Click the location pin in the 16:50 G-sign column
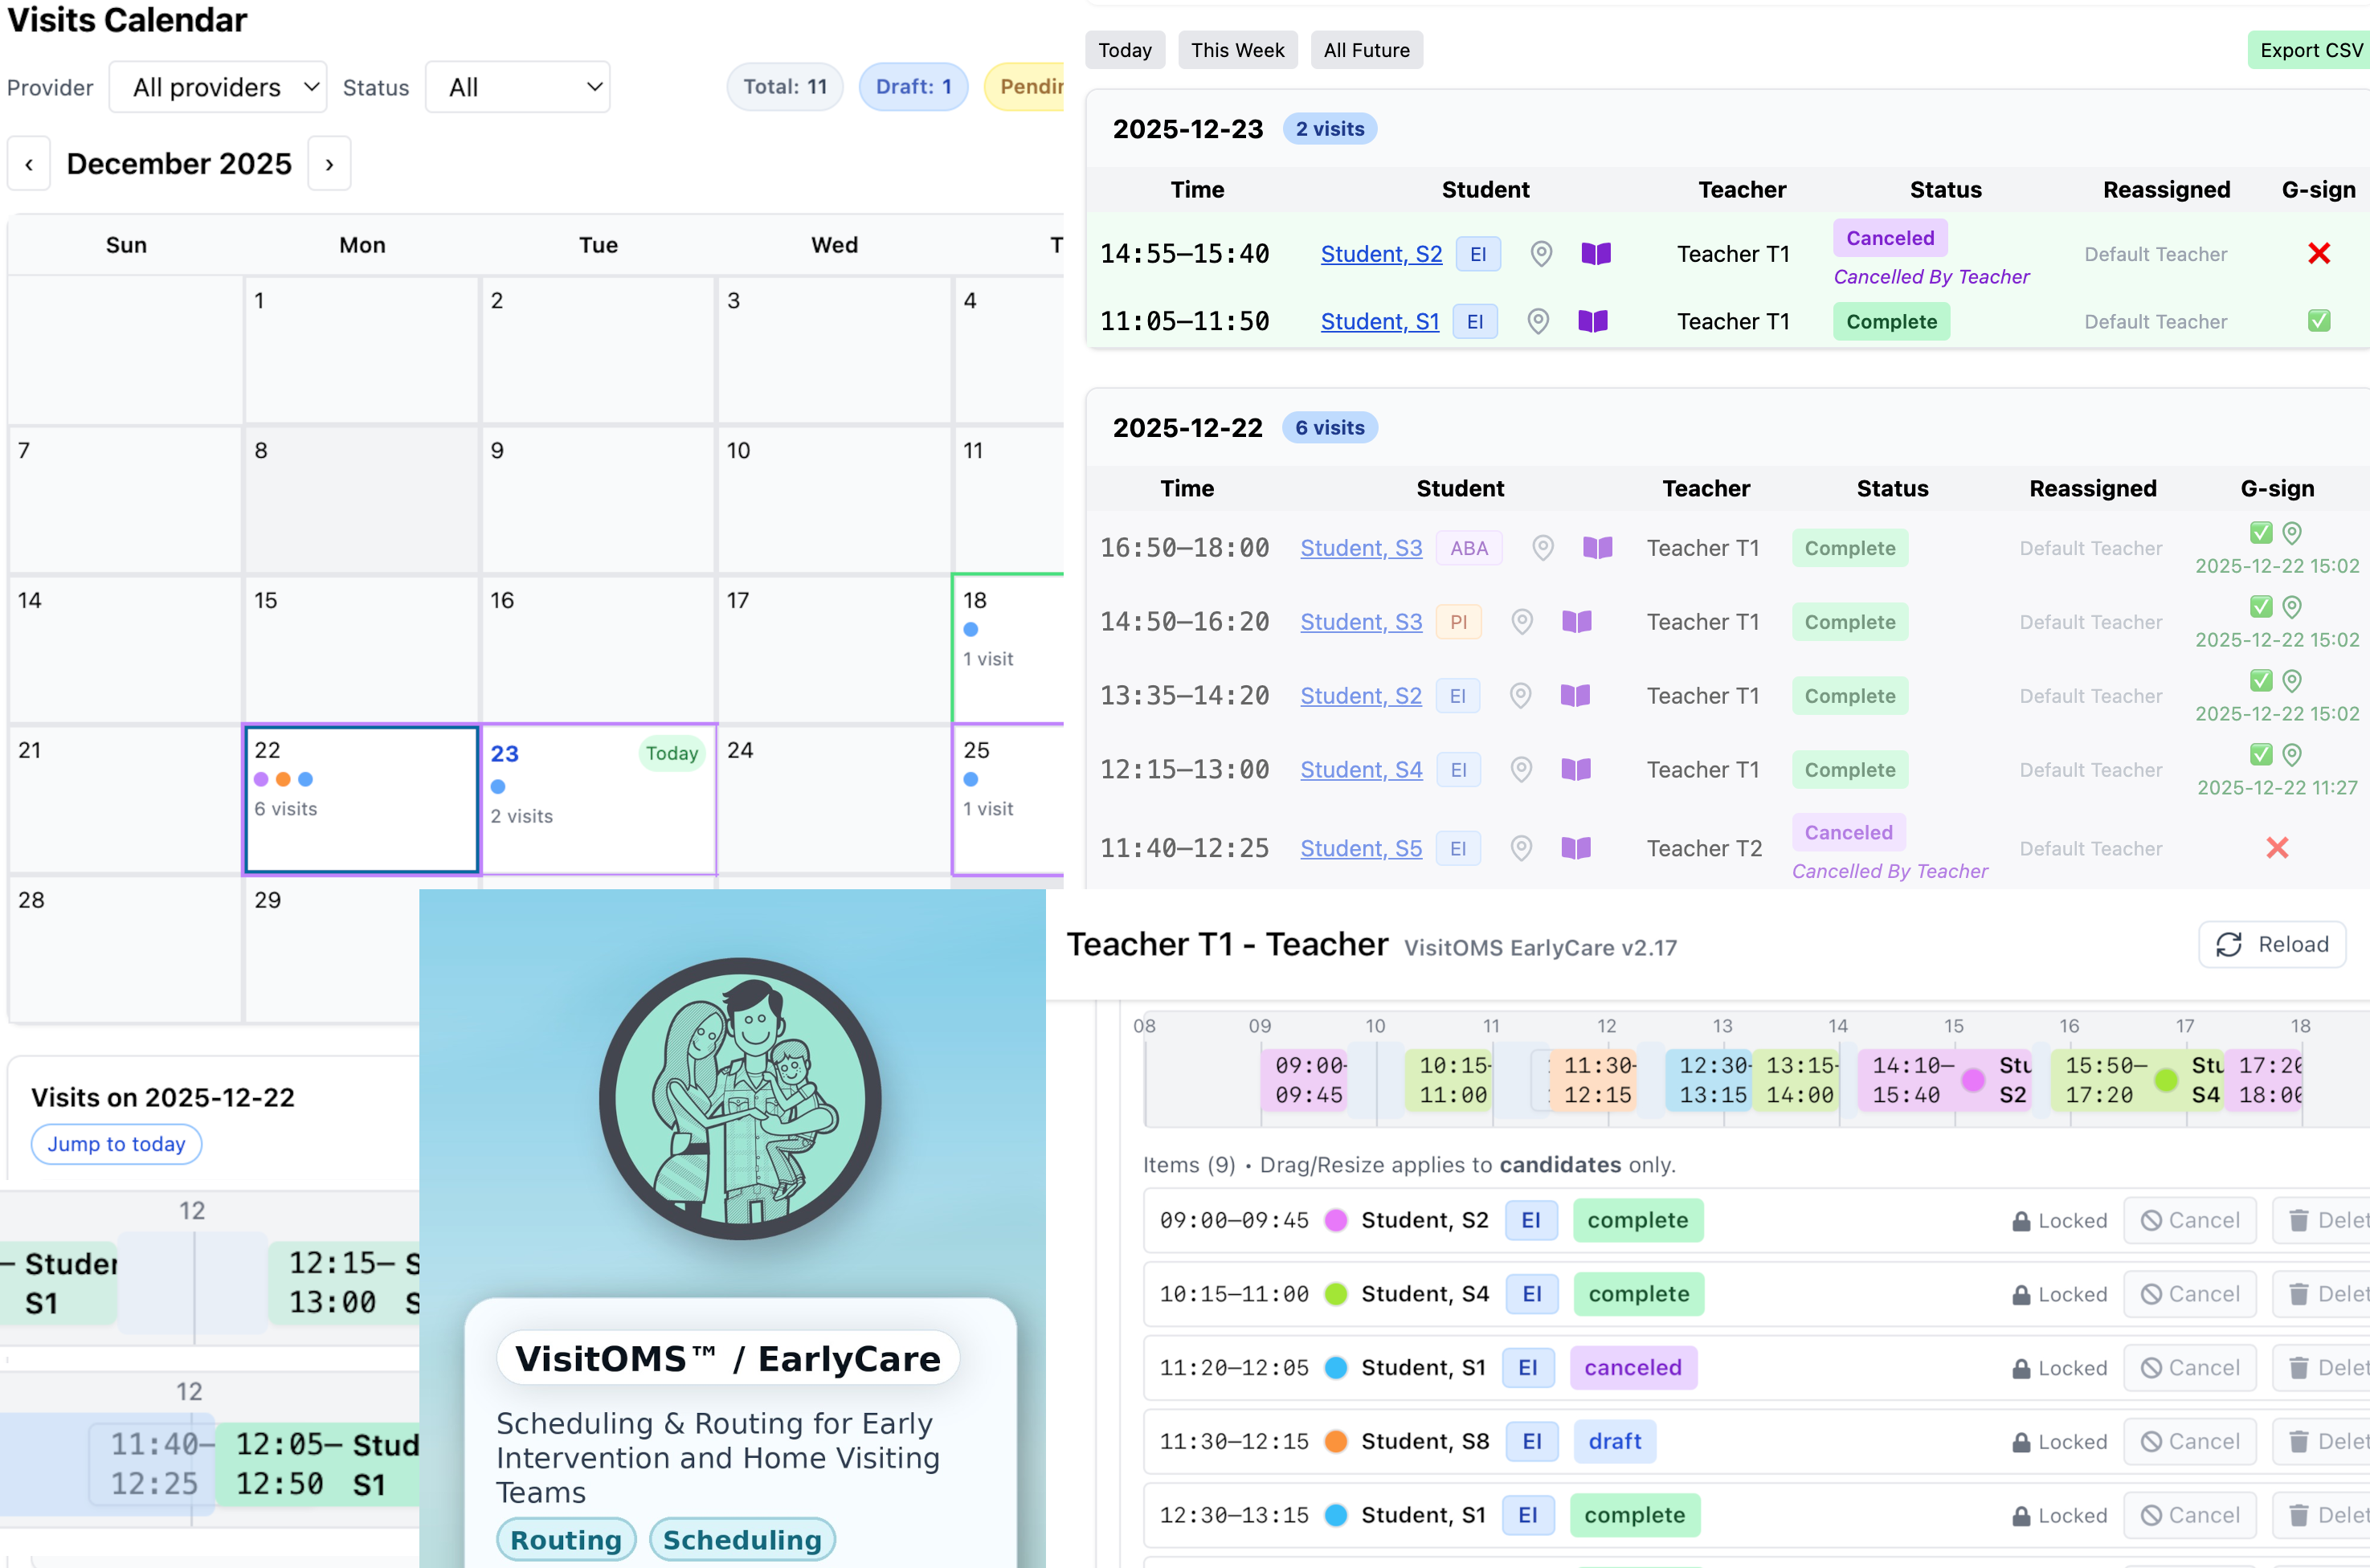The height and width of the screenshot is (1568, 2370). tap(2292, 533)
